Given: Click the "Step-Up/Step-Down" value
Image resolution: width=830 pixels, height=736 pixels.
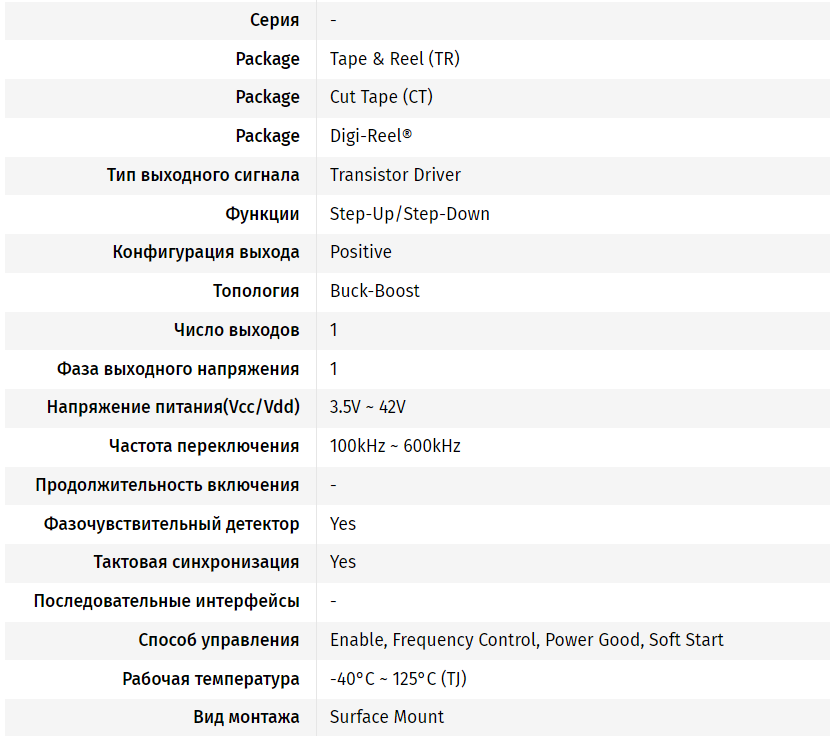Looking at the screenshot, I should 409,214.
